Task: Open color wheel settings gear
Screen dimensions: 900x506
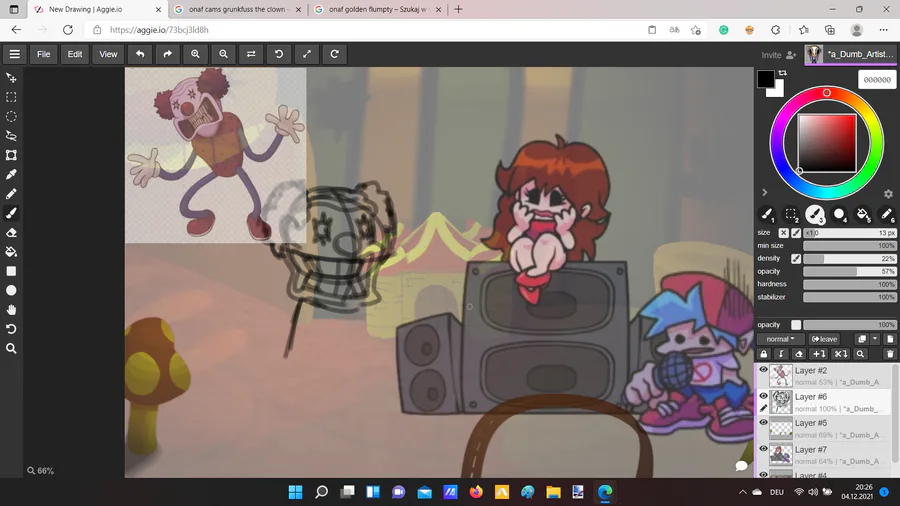Action: pyautogui.click(x=888, y=194)
